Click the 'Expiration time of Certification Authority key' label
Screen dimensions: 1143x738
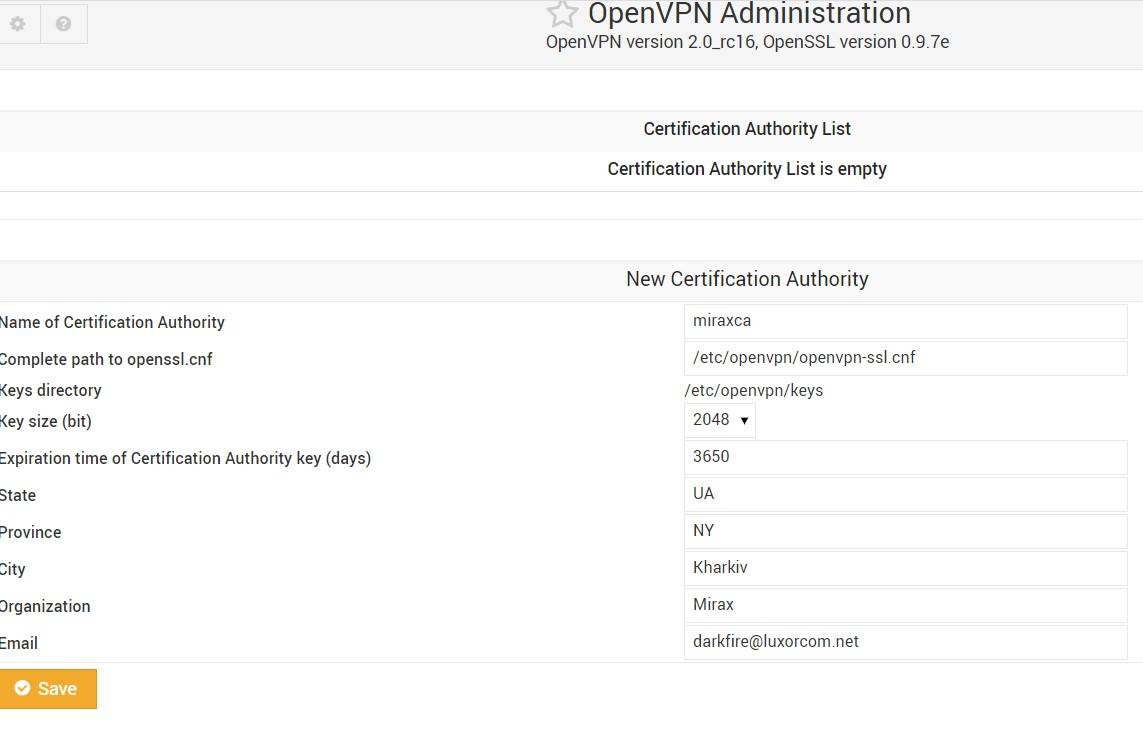[x=185, y=459]
